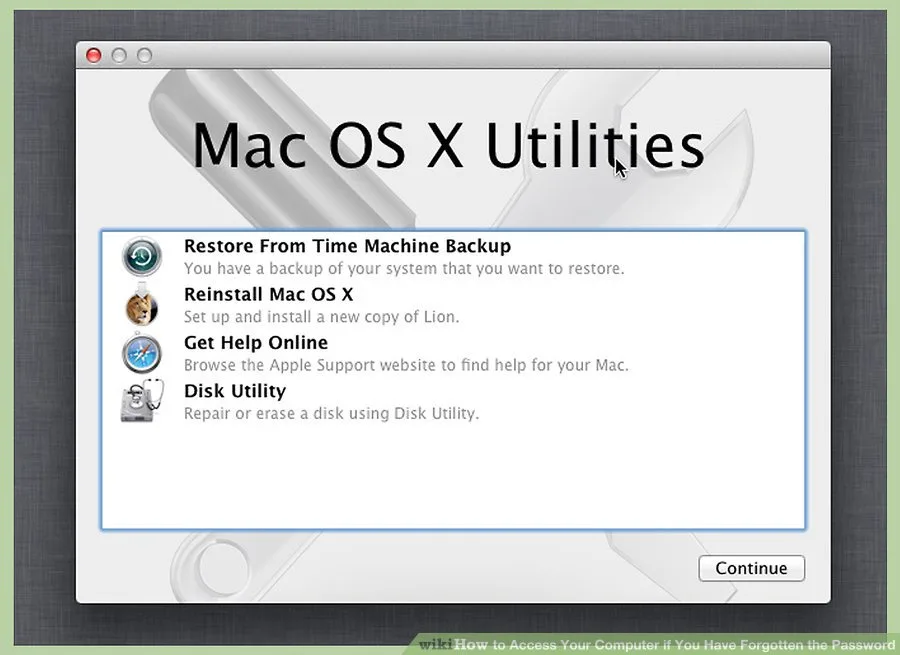Click the Mac OS X Utilities heading

point(448,145)
